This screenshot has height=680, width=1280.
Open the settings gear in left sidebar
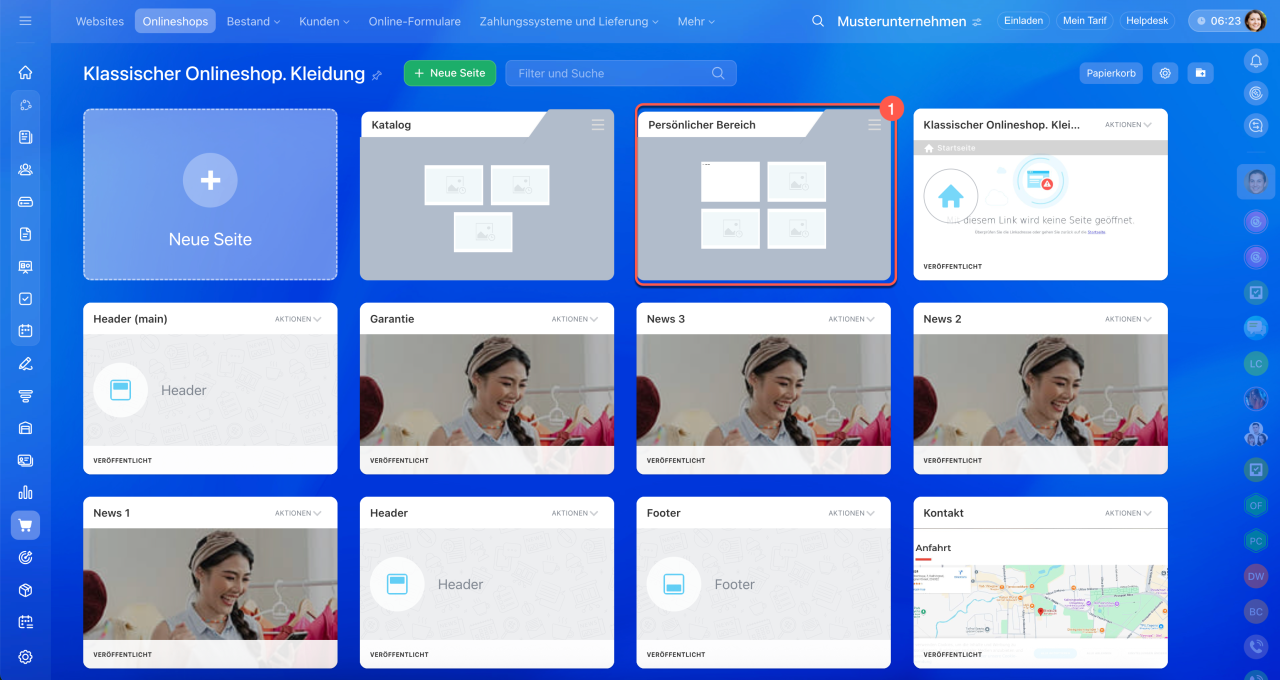tap(25, 657)
